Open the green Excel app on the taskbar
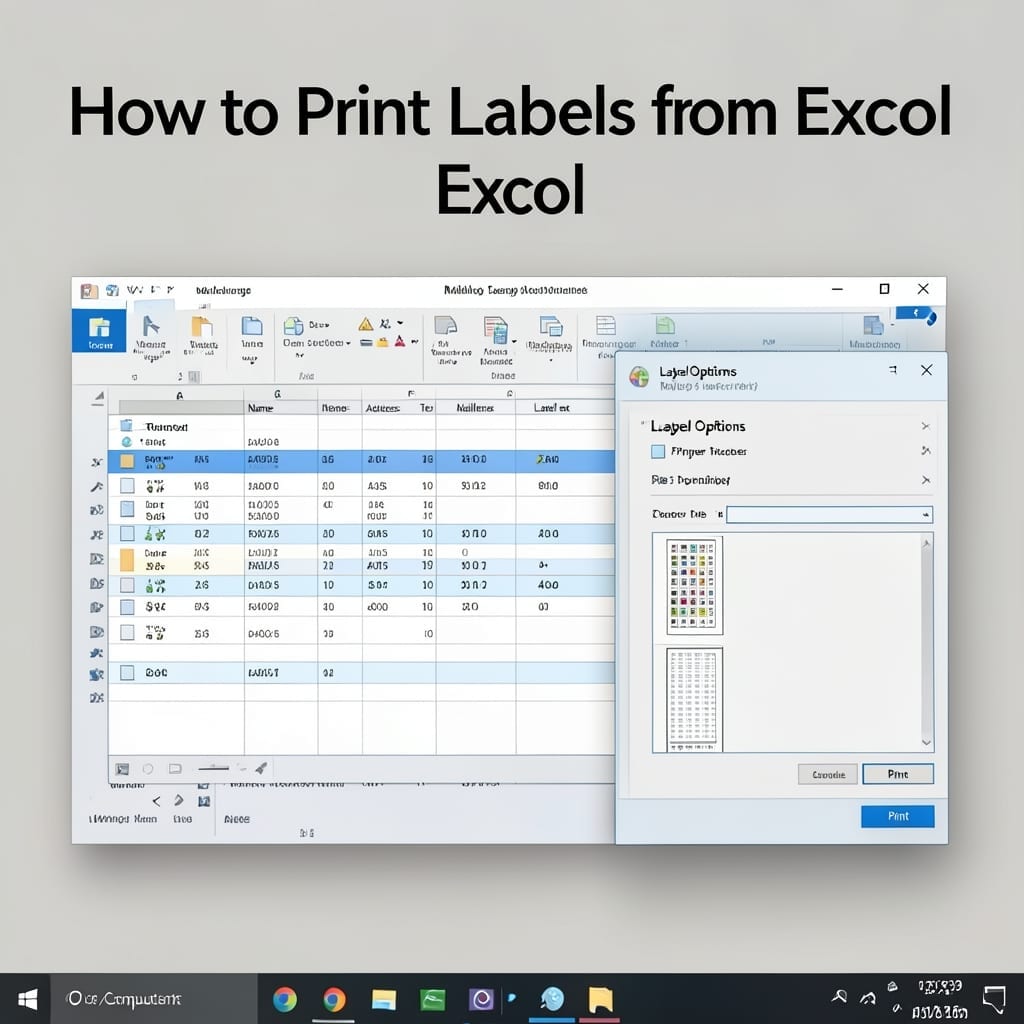 click(432, 999)
